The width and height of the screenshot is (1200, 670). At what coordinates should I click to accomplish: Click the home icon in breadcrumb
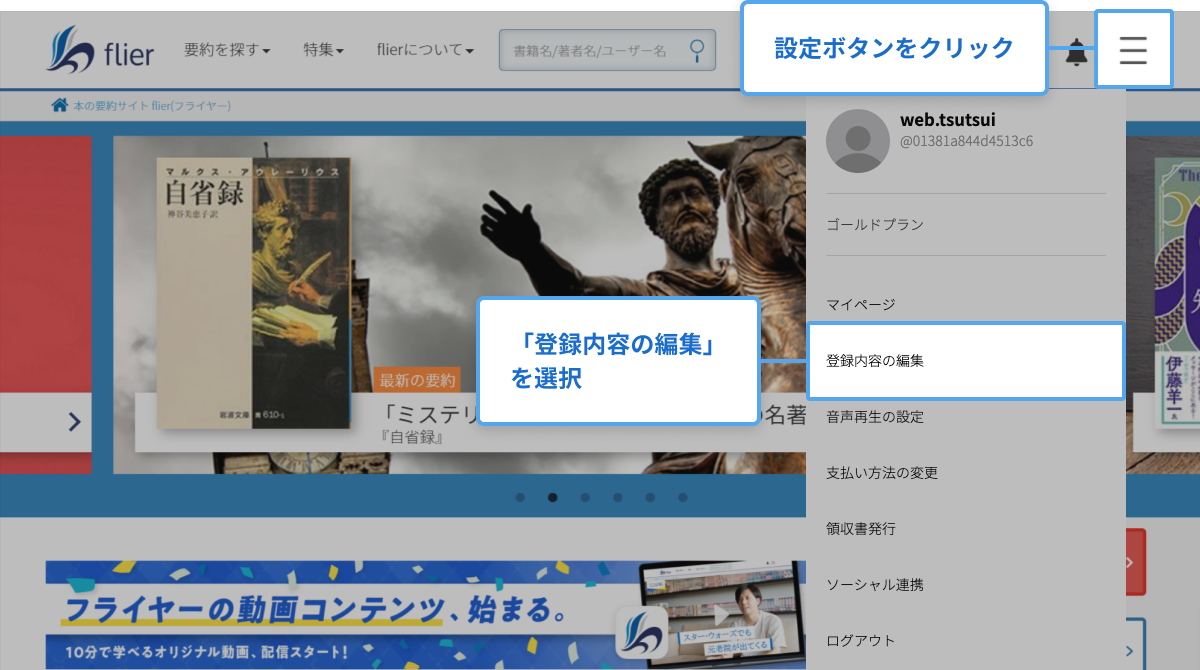60,105
